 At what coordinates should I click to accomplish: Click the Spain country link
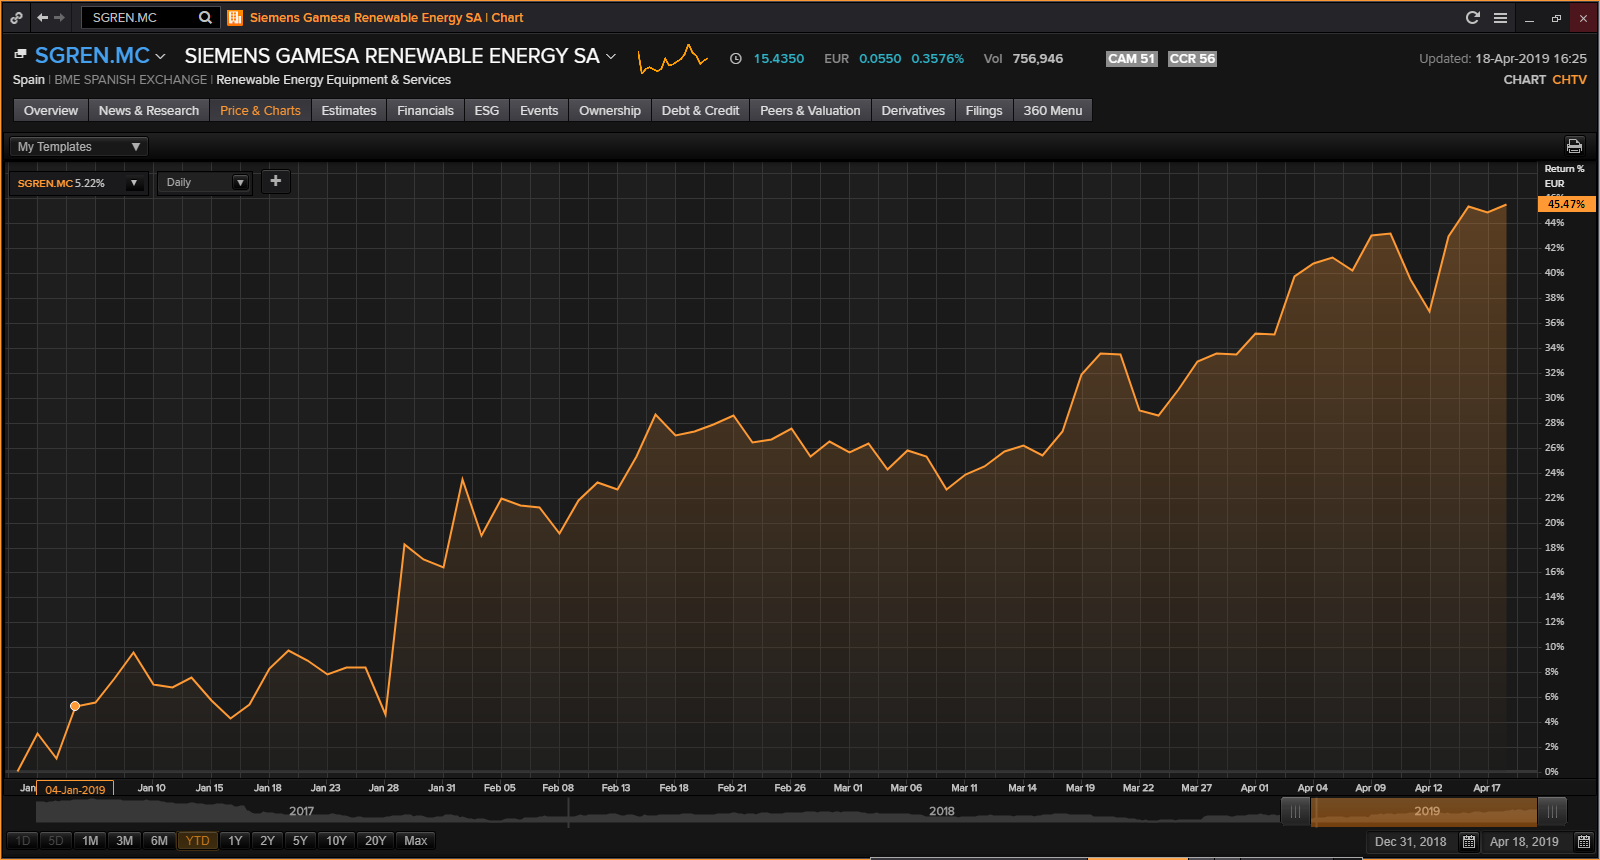tap(29, 80)
